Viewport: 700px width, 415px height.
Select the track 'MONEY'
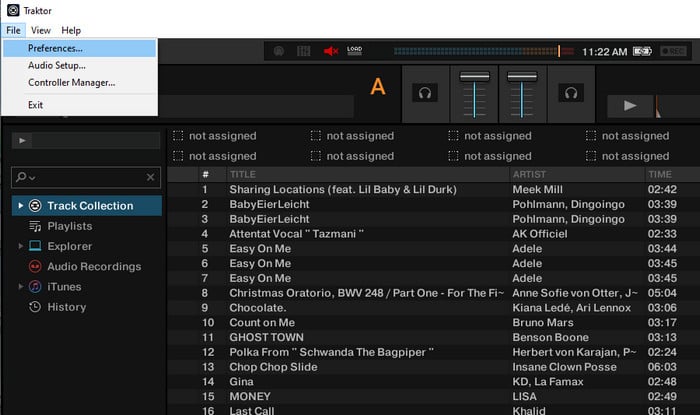[250, 396]
